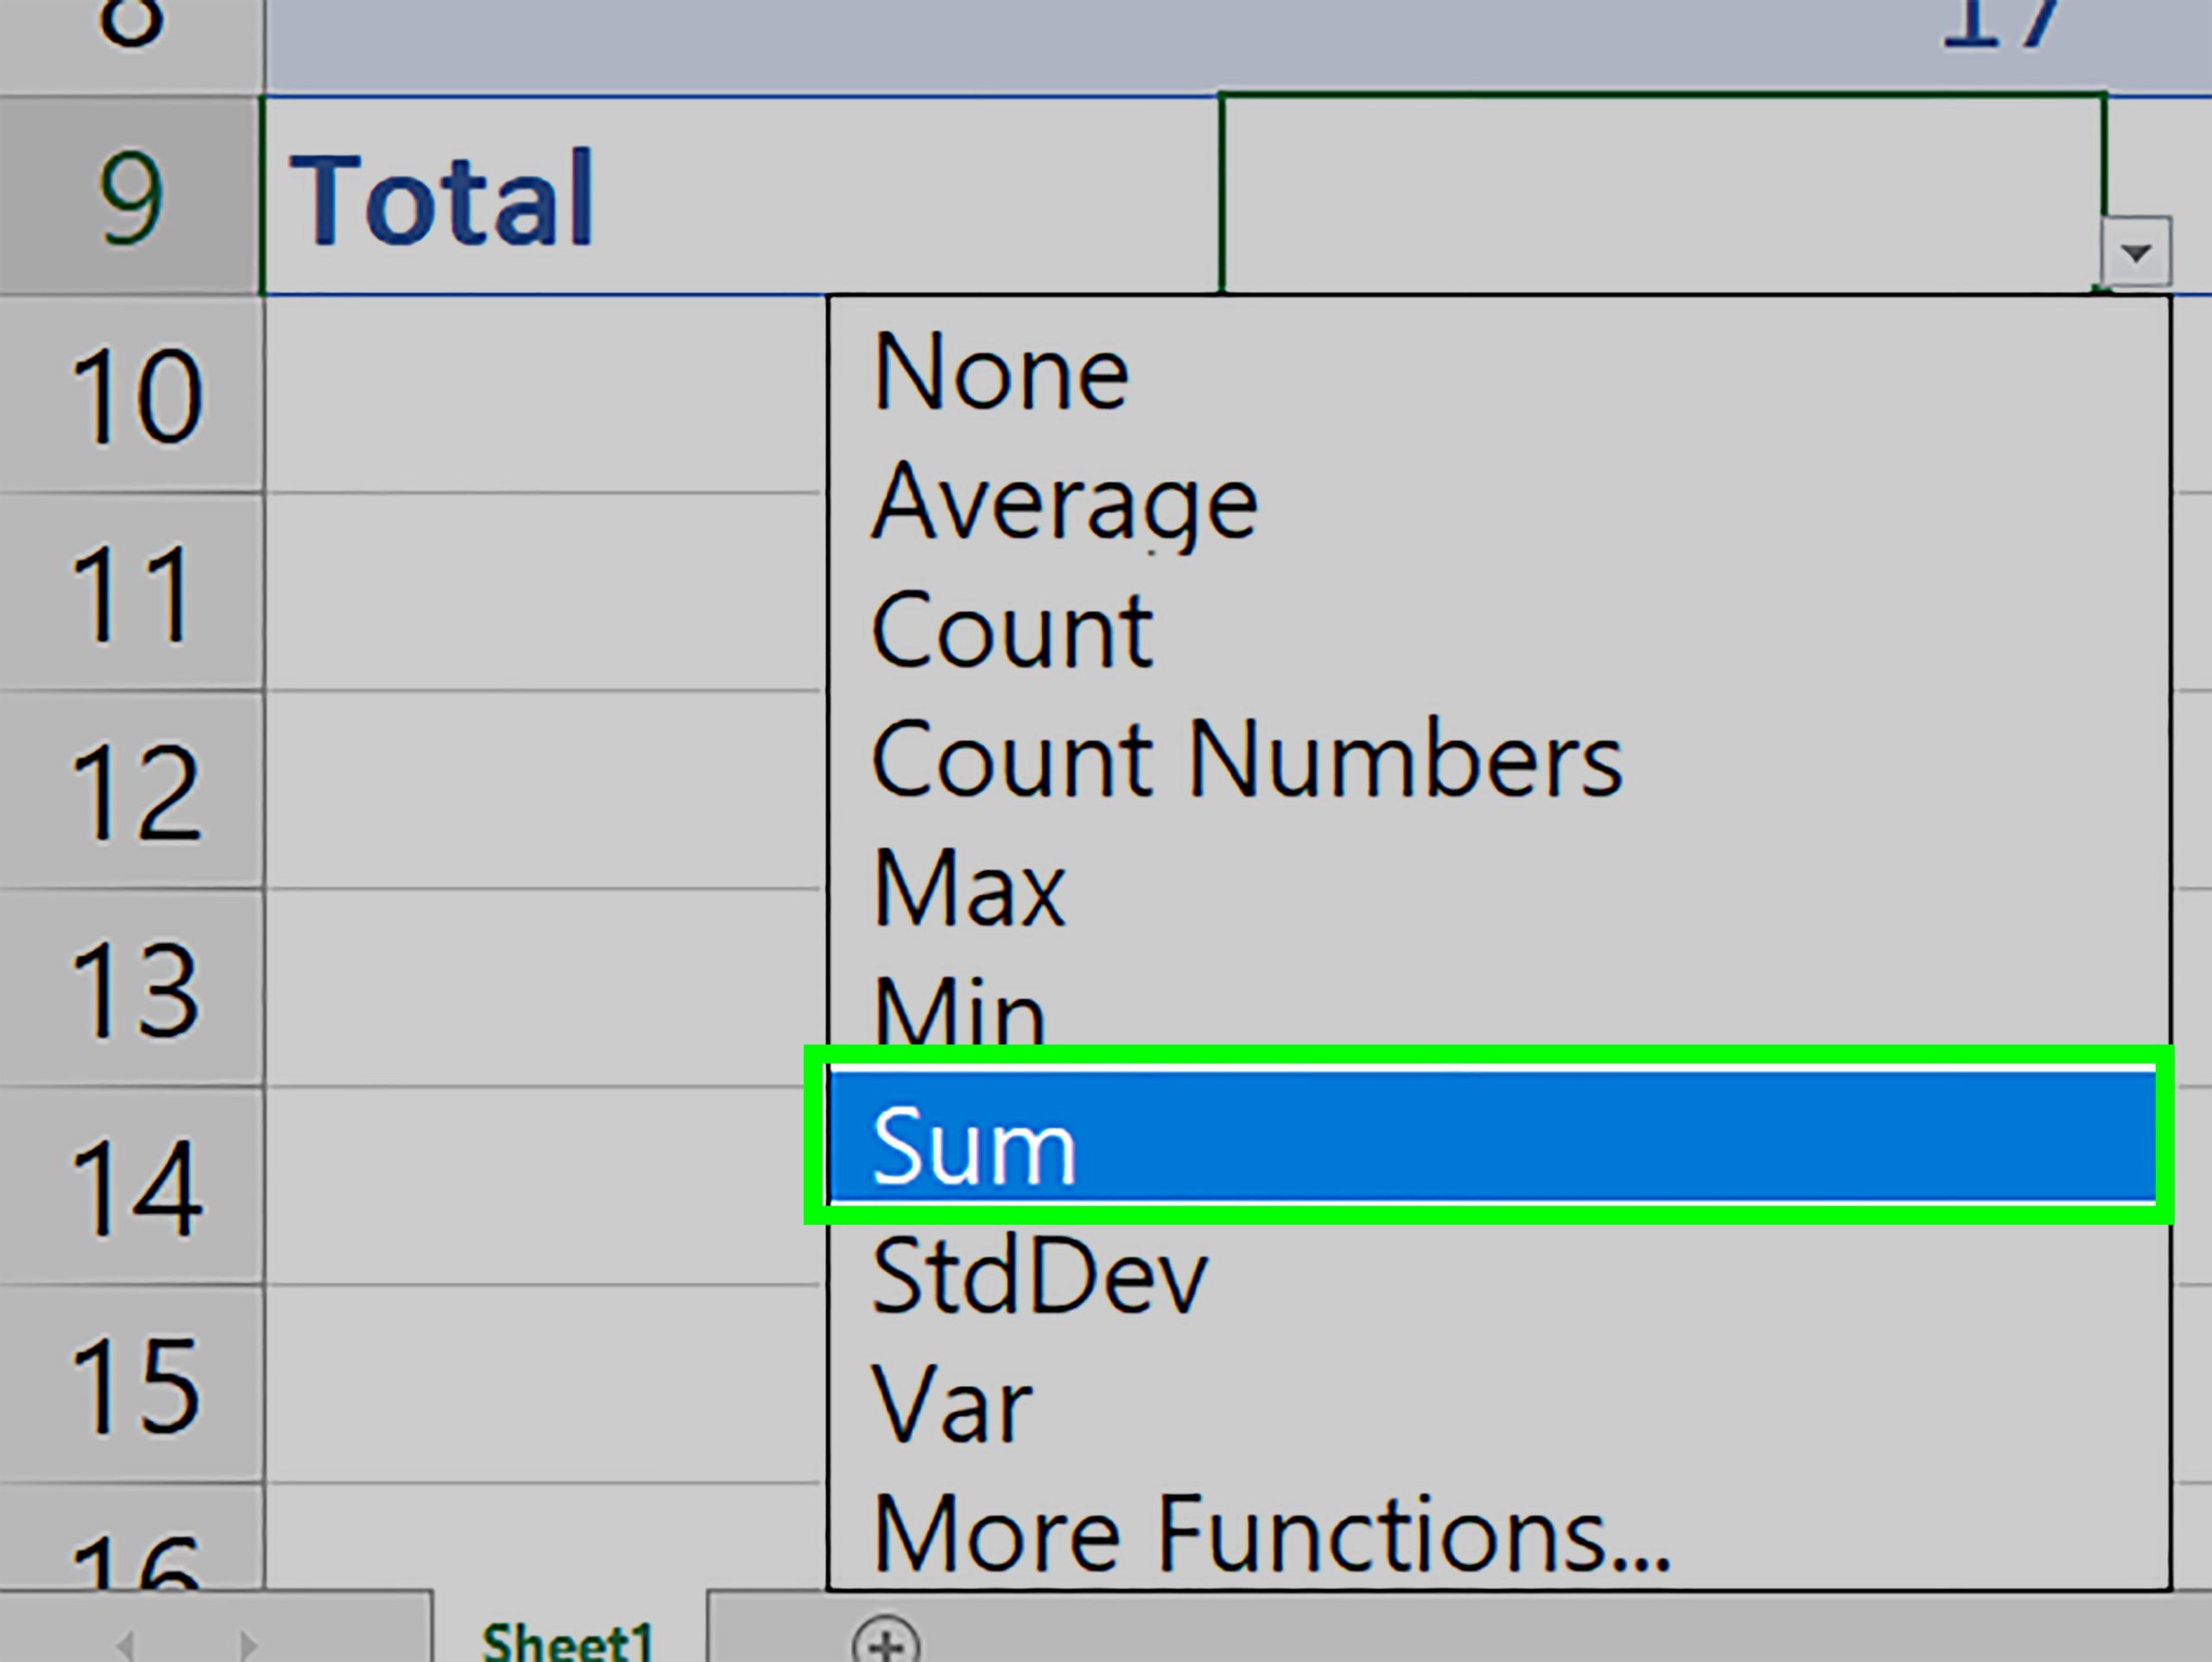Click the next sheet scroll arrow

point(247,1644)
